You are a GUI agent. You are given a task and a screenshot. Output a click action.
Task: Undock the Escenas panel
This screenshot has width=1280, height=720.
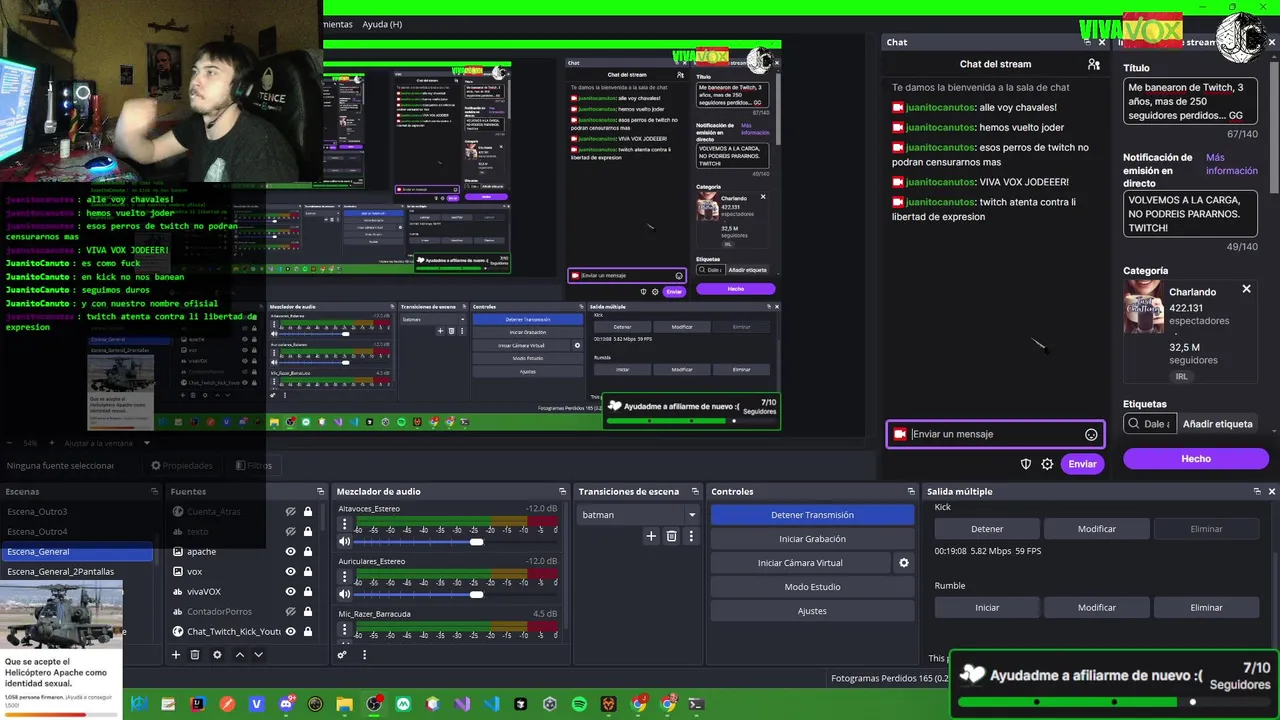154,492
